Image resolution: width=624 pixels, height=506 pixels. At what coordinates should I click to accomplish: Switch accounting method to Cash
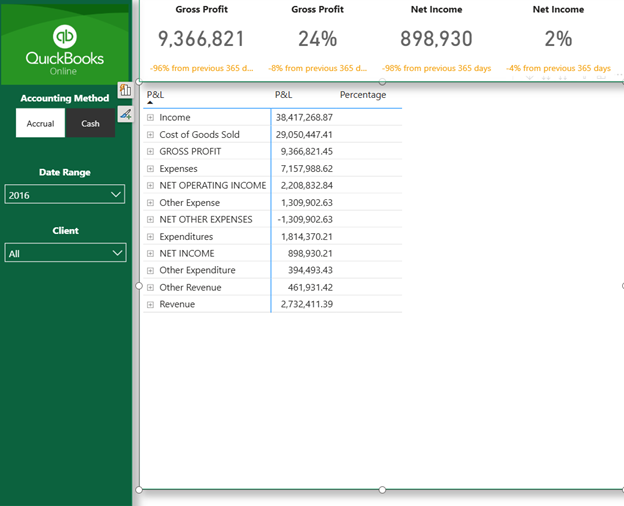tap(91, 123)
